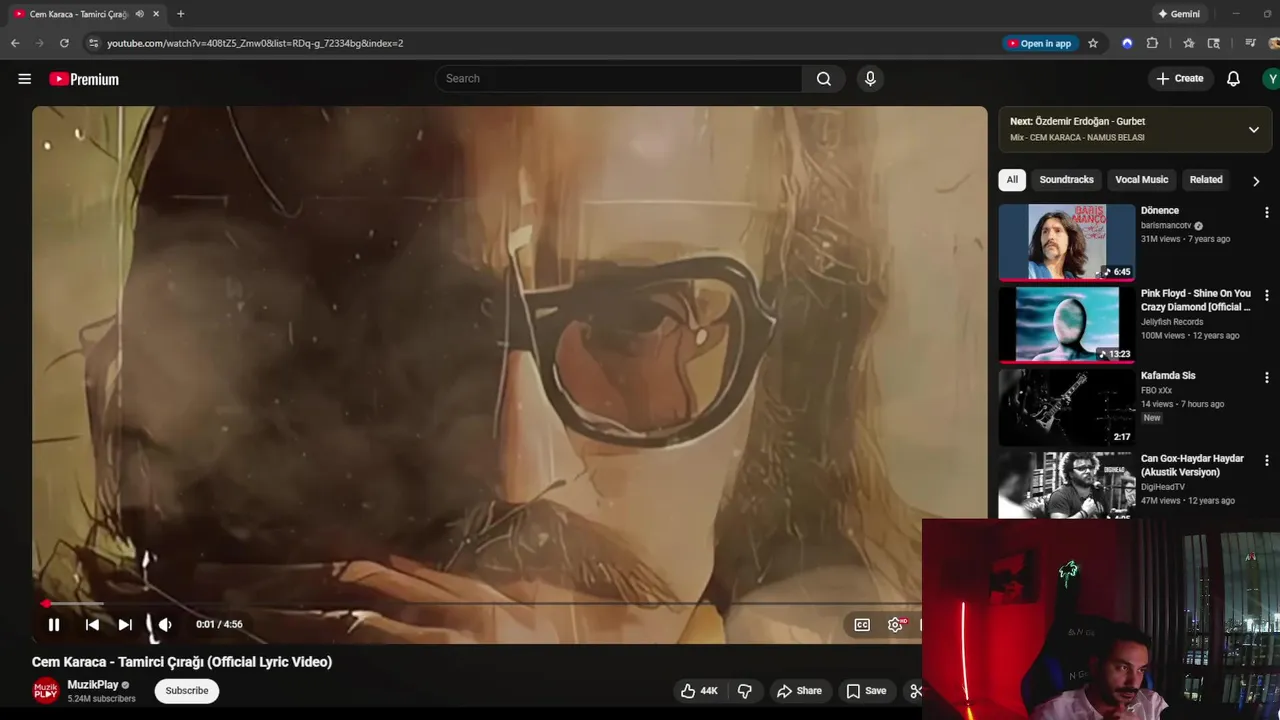Open the Extensions puzzle icon
The image size is (1280, 720).
(1152, 43)
